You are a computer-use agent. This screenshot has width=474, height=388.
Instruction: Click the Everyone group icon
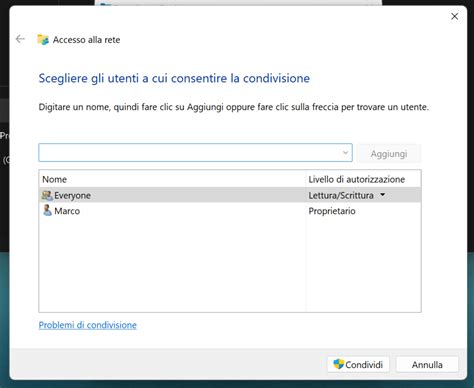pyautogui.click(x=47, y=195)
